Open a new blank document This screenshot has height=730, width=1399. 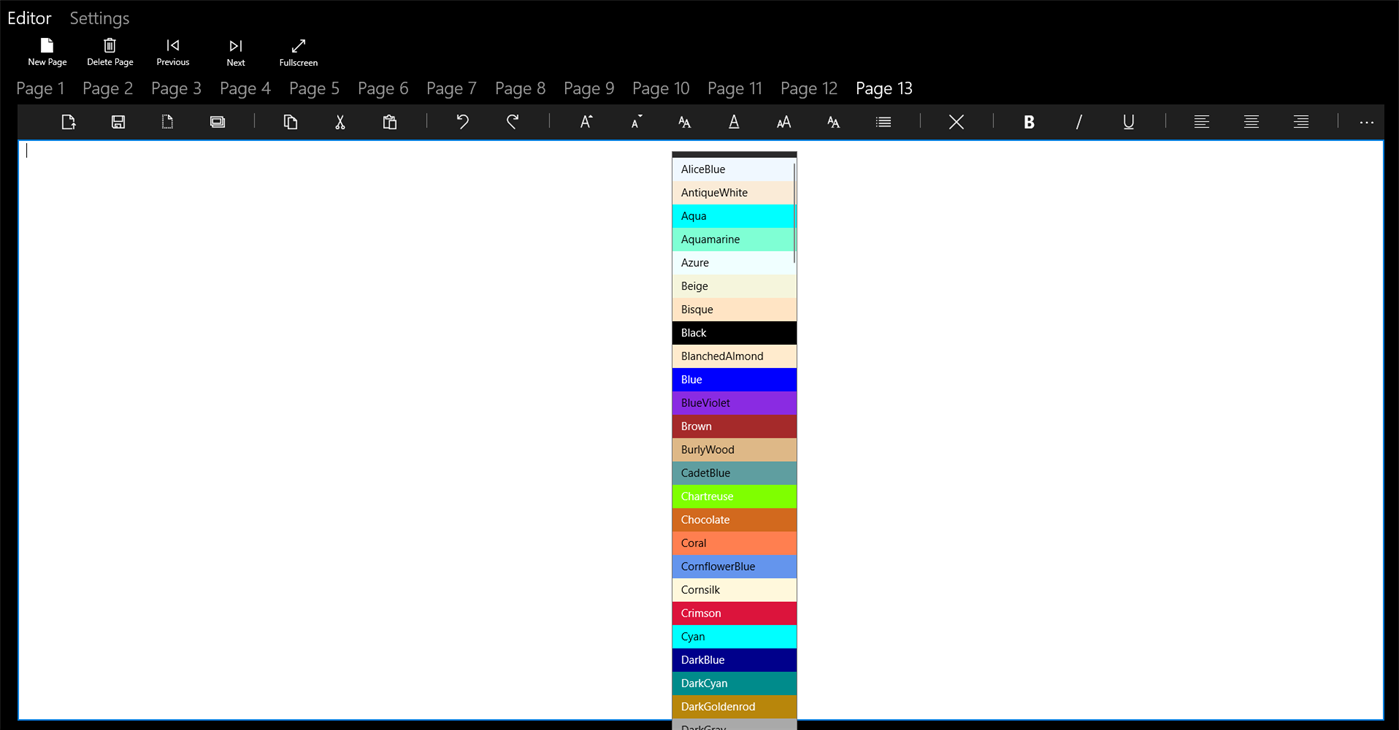tap(167, 121)
